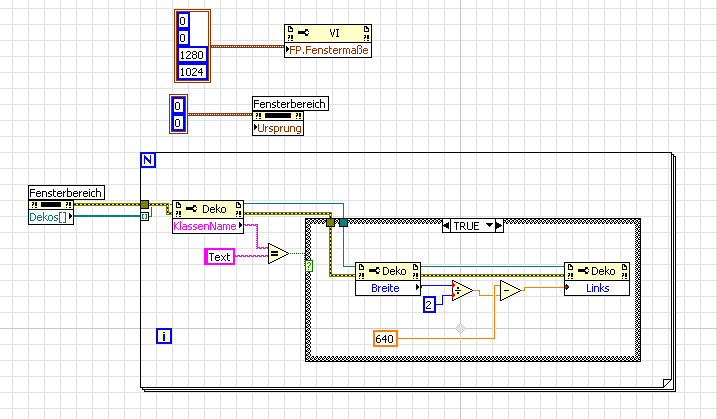Click the loop iteration terminal i
Viewport: 717px width, 419px height.
(x=164, y=336)
